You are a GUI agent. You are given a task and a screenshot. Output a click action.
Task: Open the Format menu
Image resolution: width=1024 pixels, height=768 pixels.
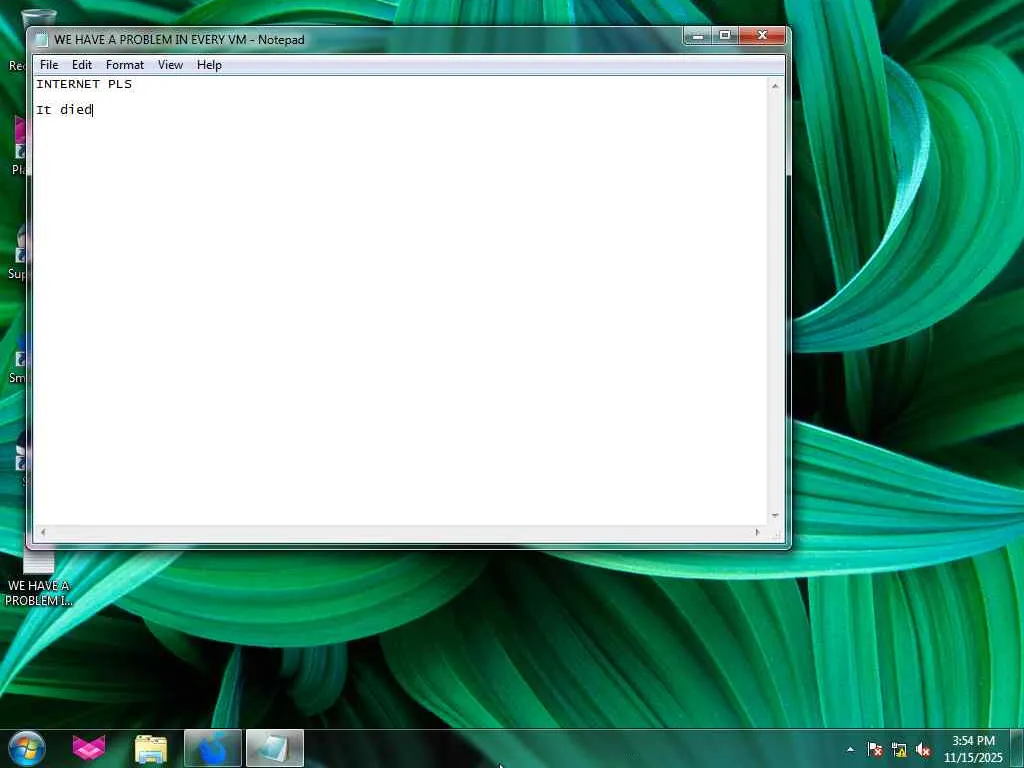(x=125, y=65)
